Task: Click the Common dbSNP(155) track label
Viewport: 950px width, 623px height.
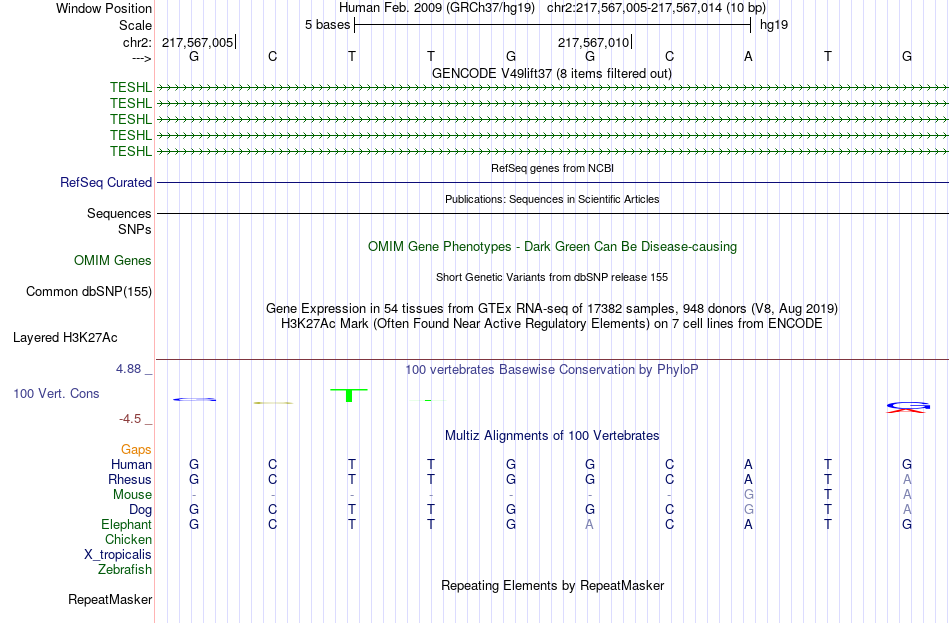Action: click(x=89, y=292)
